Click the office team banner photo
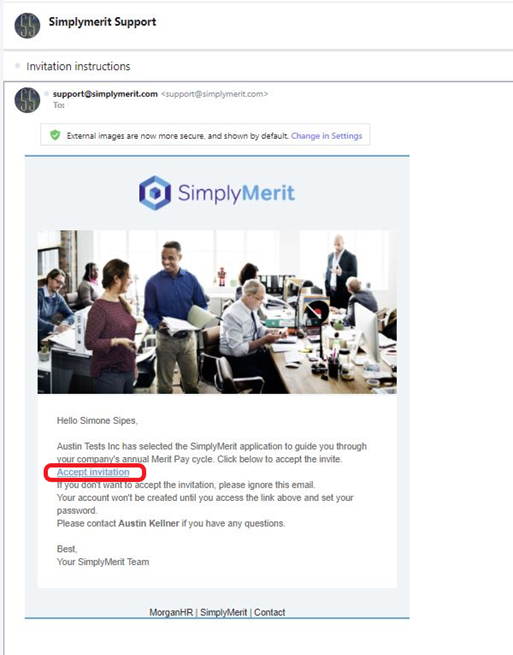Screen dimensions: 513x655 coord(217,312)
